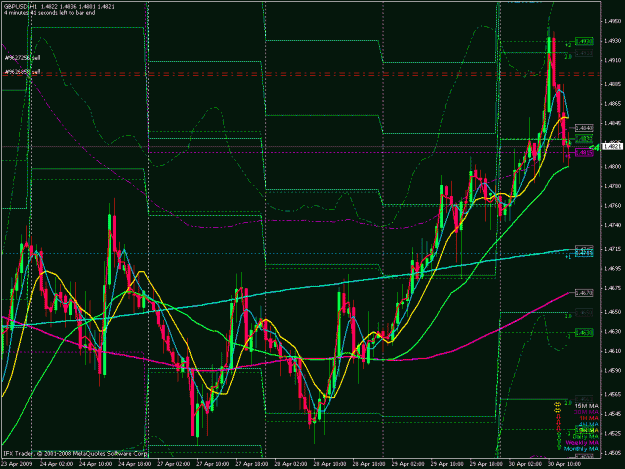Click the 28 Apr 10:00 time axis label
This screenshot has width=625, height=469.
330,464
